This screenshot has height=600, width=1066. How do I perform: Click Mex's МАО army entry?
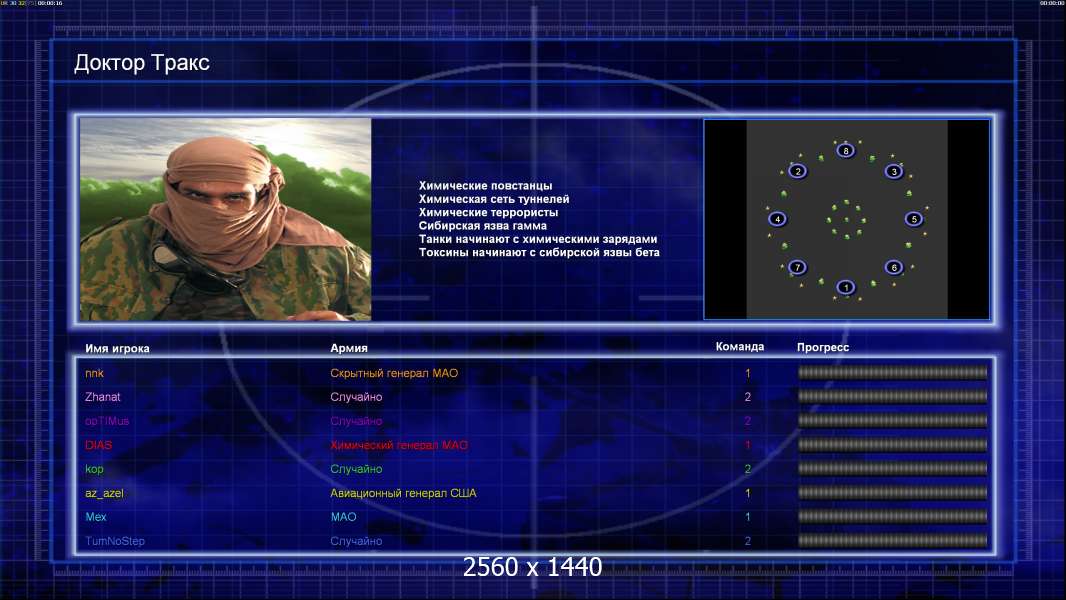343,517
